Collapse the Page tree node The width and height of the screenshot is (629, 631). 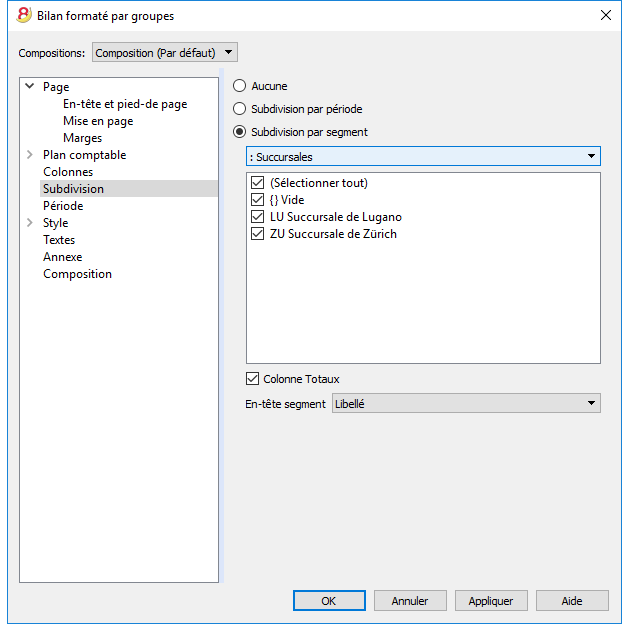coord(30,86)
